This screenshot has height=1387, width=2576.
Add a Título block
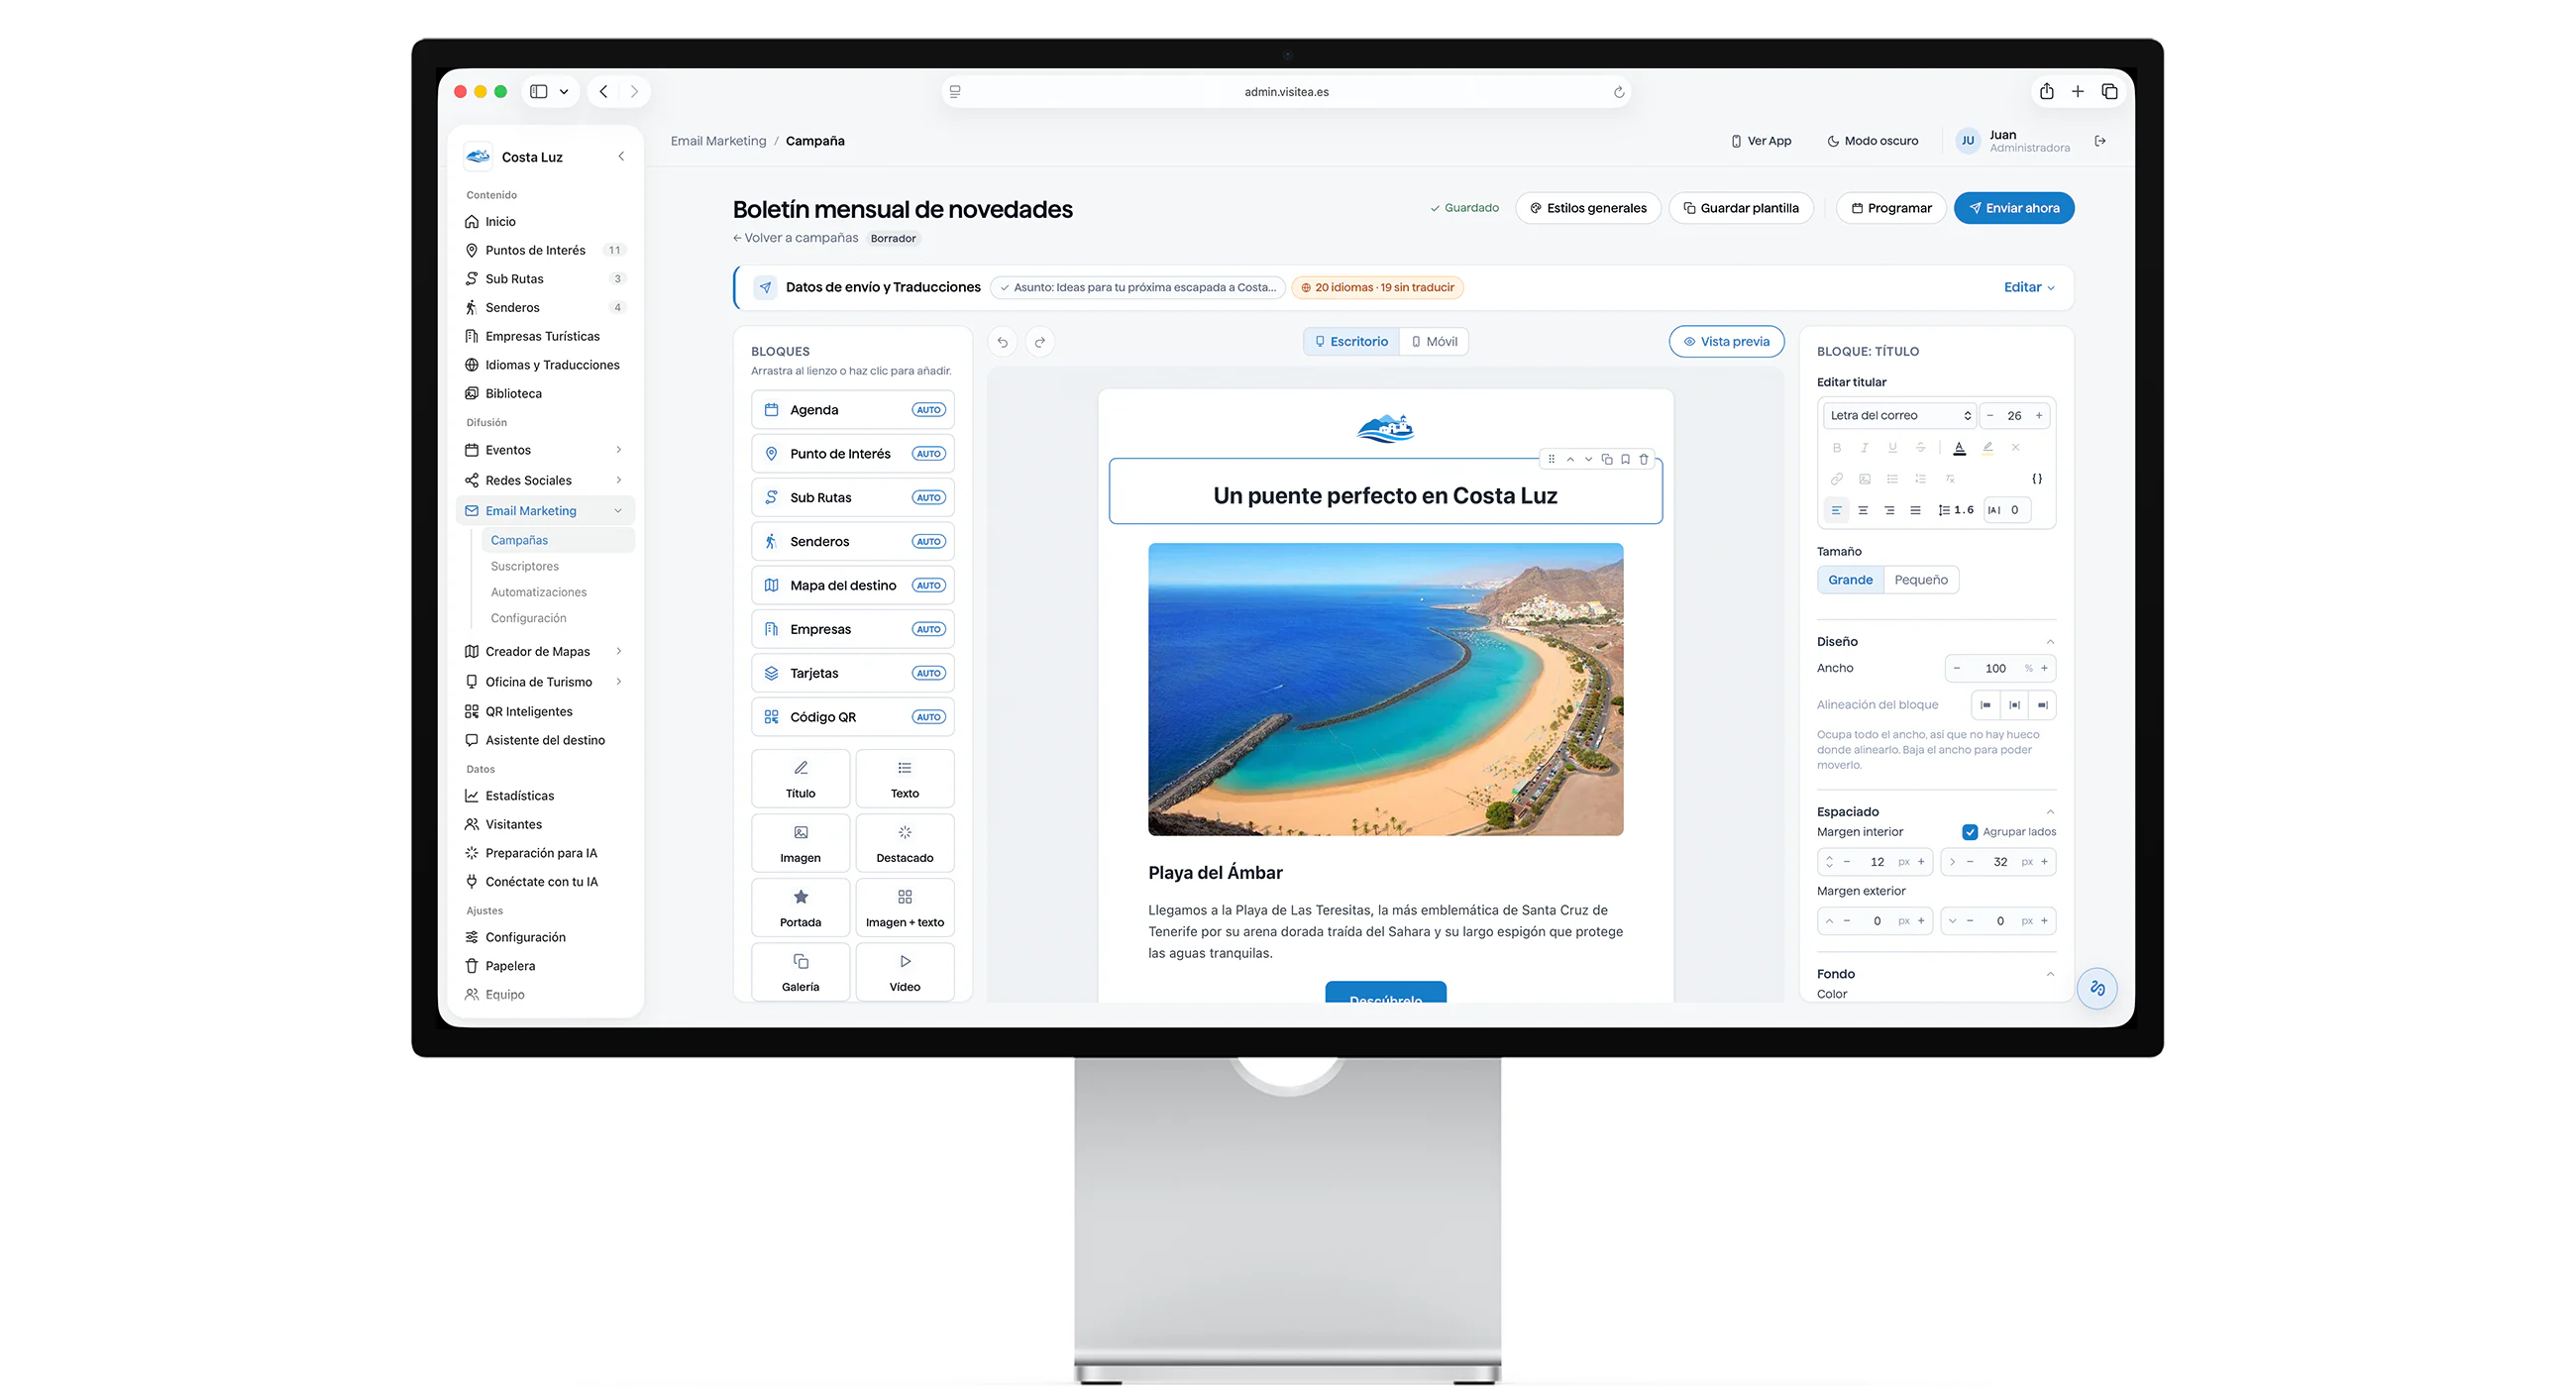800,778
